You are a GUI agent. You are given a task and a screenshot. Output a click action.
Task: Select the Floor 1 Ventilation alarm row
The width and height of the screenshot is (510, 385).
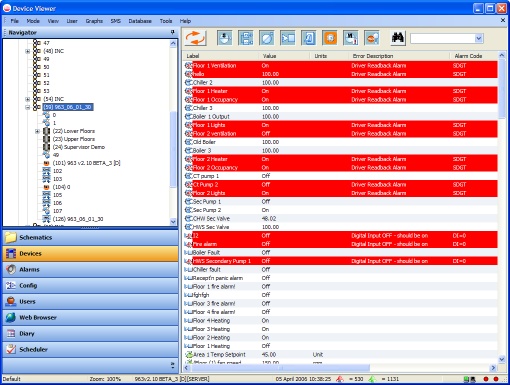(x=340, y=65)
